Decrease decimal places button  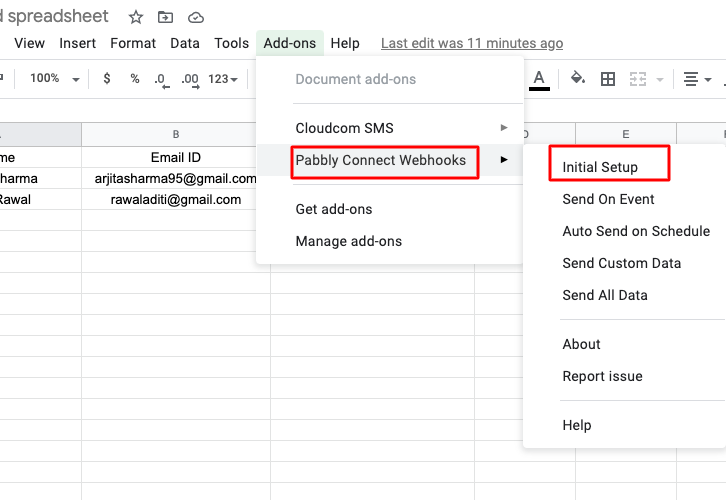pyautogui.click(x=162, y=80)
